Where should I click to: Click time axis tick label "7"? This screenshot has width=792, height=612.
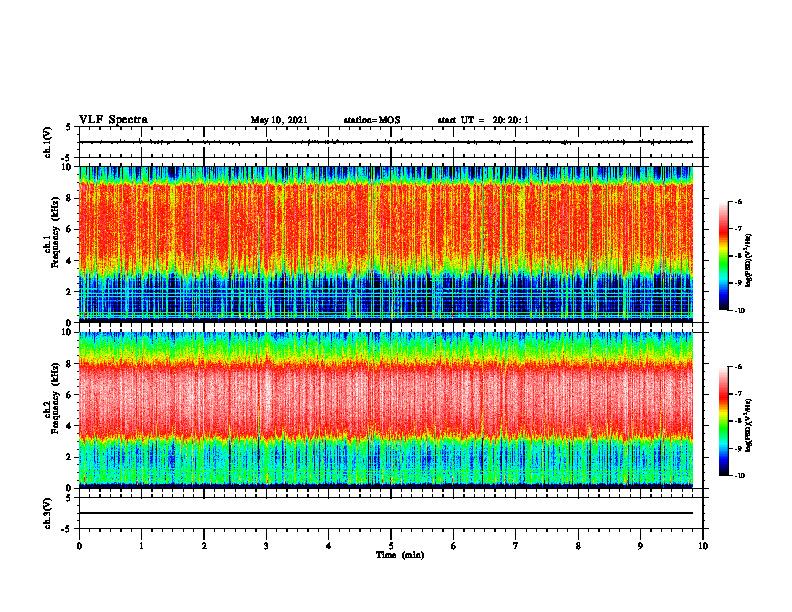pos(516,546)
